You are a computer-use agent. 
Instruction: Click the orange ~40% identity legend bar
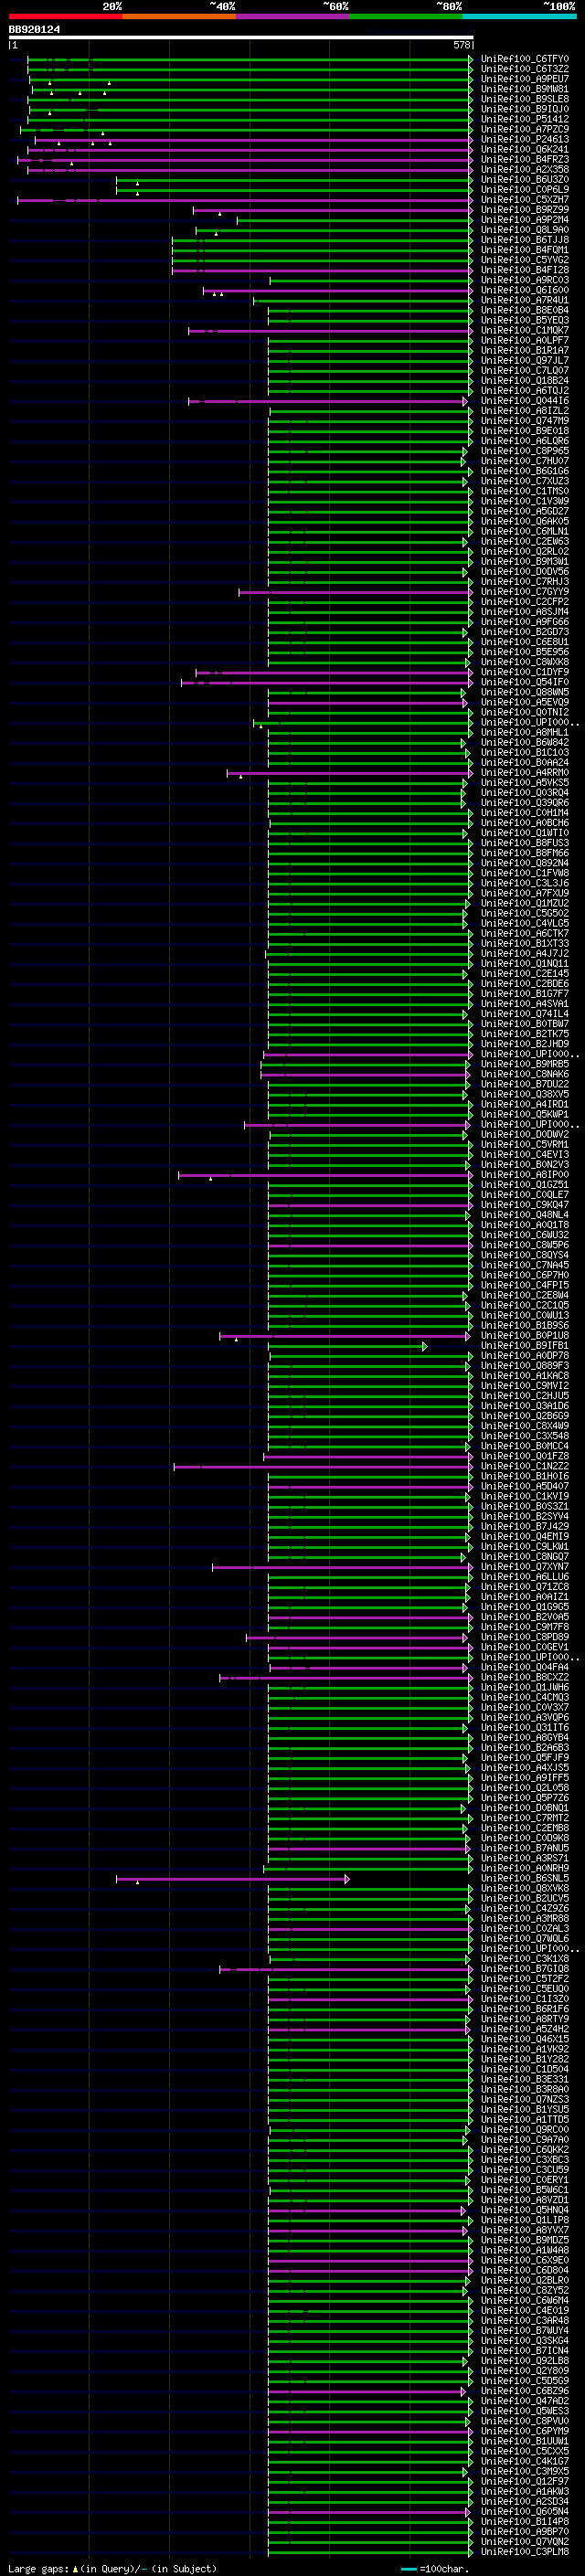pyautogui.click(x=179, y=16)
